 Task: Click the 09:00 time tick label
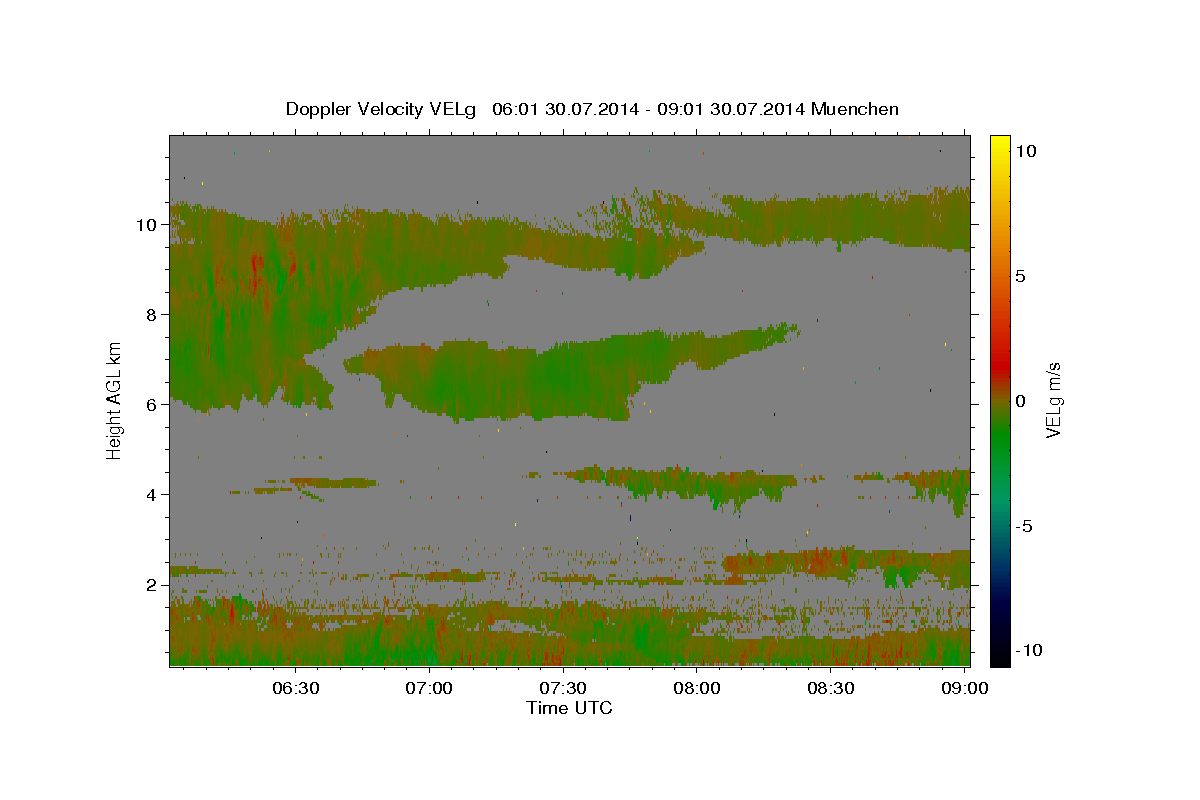963,688
